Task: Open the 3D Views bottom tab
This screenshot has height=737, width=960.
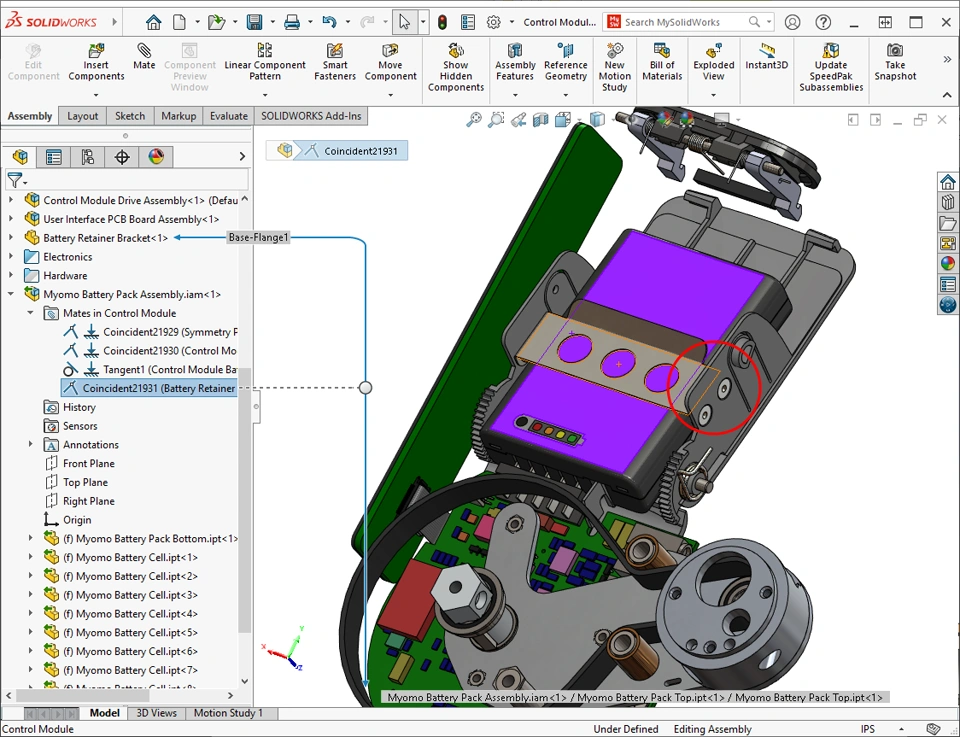Action: point(156,713)
